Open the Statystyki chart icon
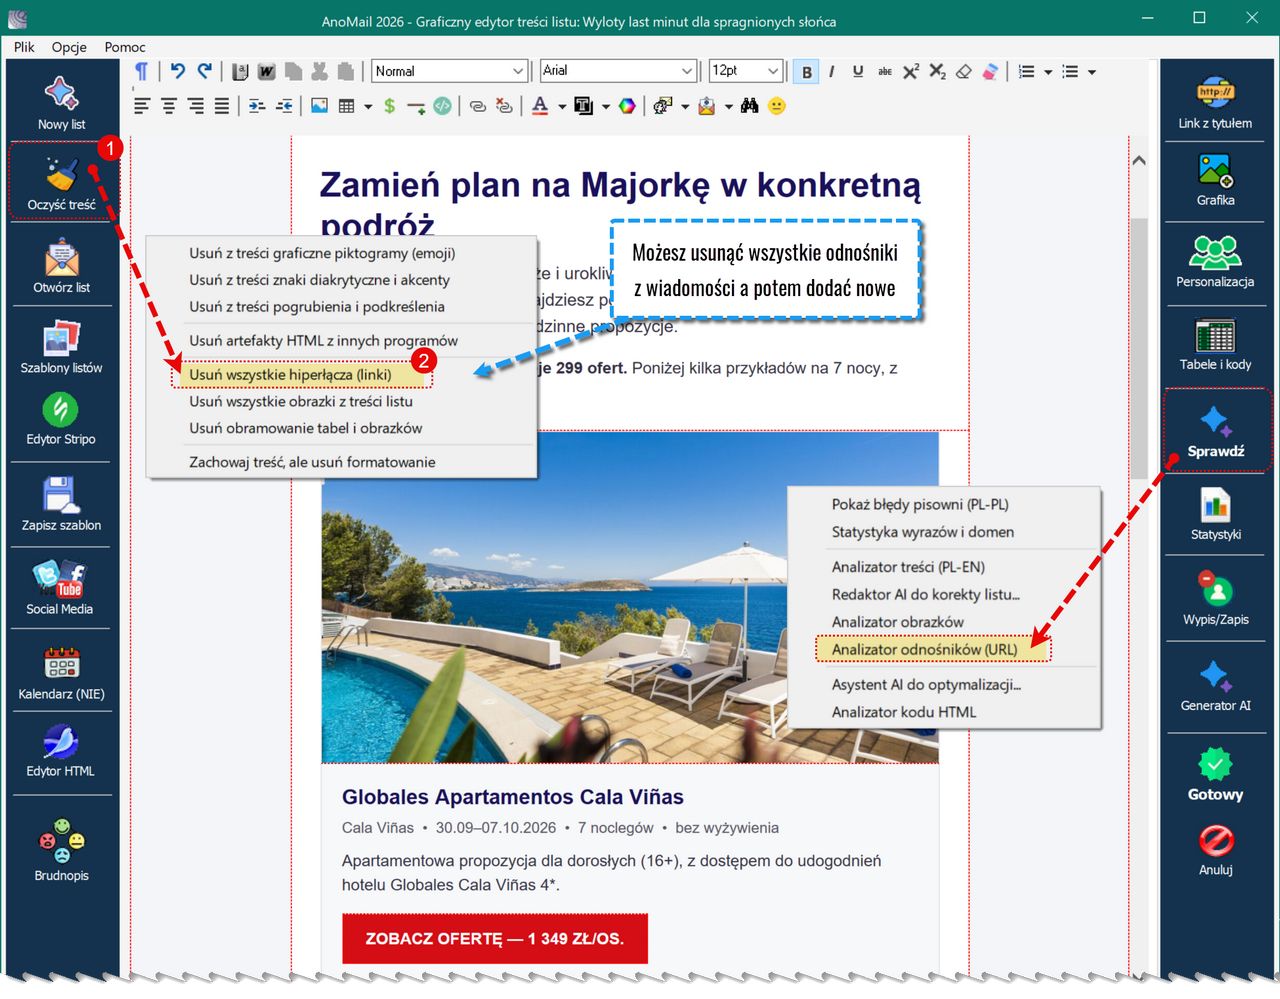 point(1215,514)
